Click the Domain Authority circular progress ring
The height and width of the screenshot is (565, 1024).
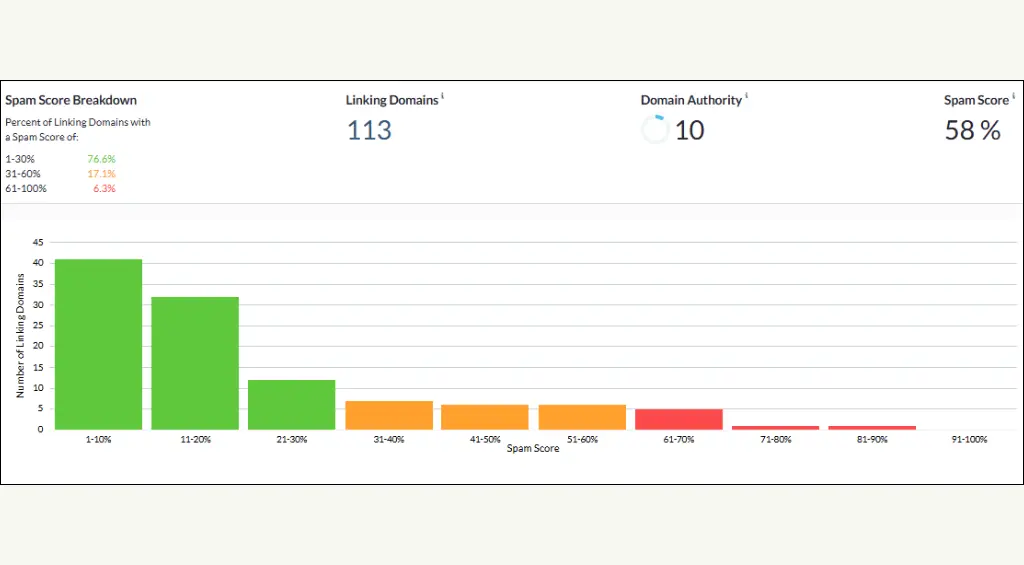click(x=655, y=129)
